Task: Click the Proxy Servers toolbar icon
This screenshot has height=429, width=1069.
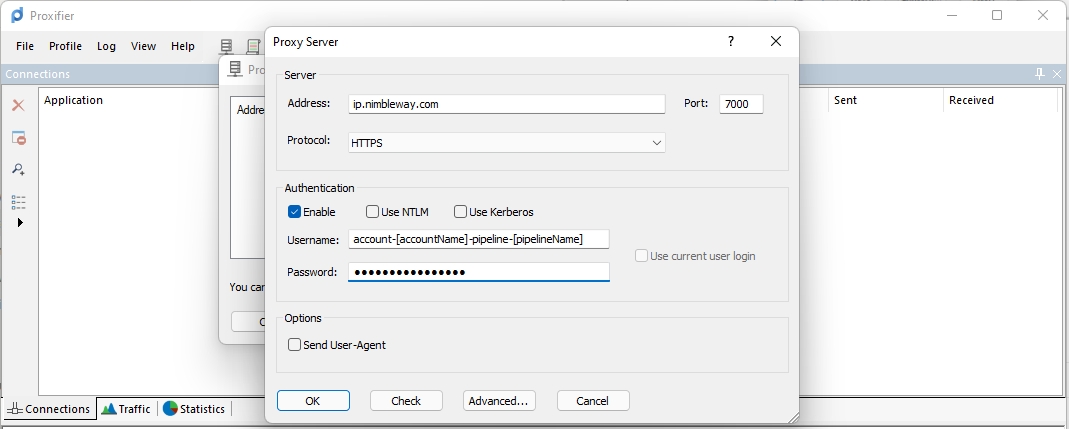Action: (x=227, y=46)
